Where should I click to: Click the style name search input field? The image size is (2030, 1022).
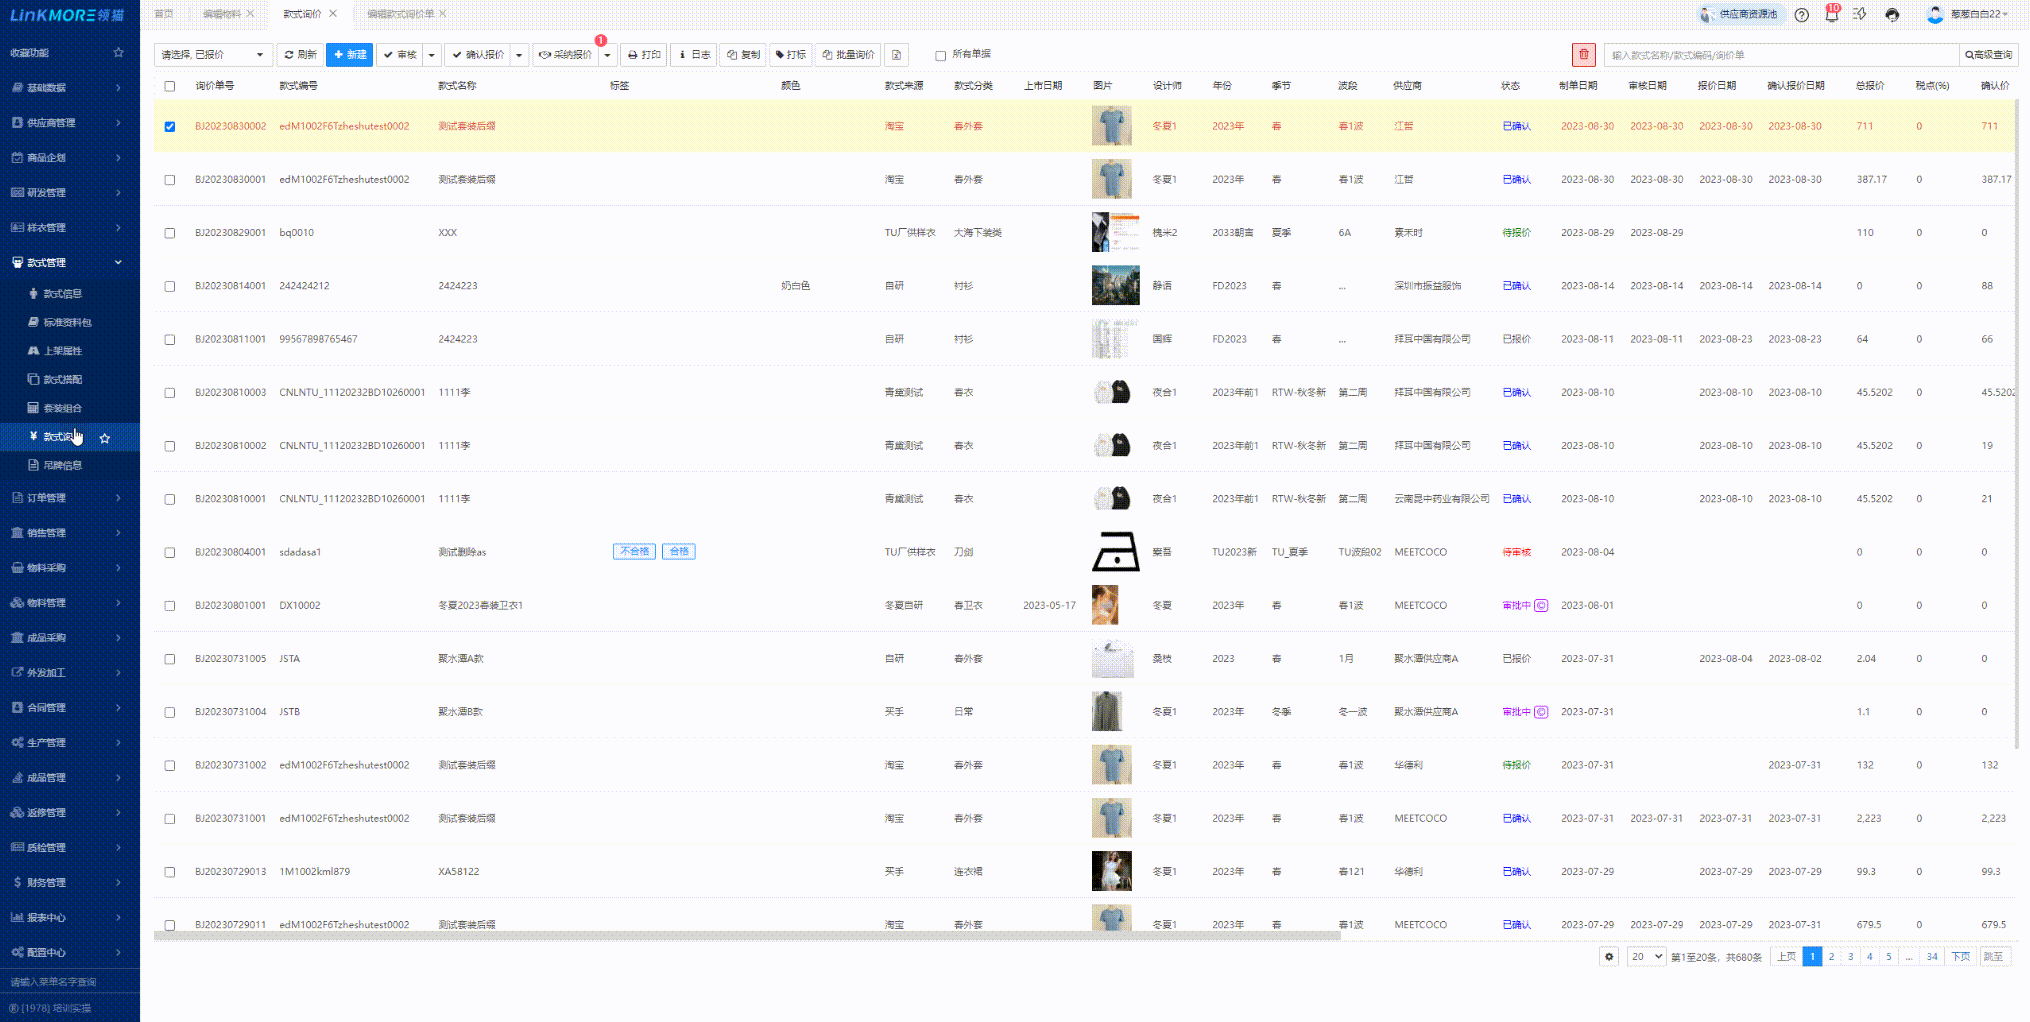coord(1780,55)
